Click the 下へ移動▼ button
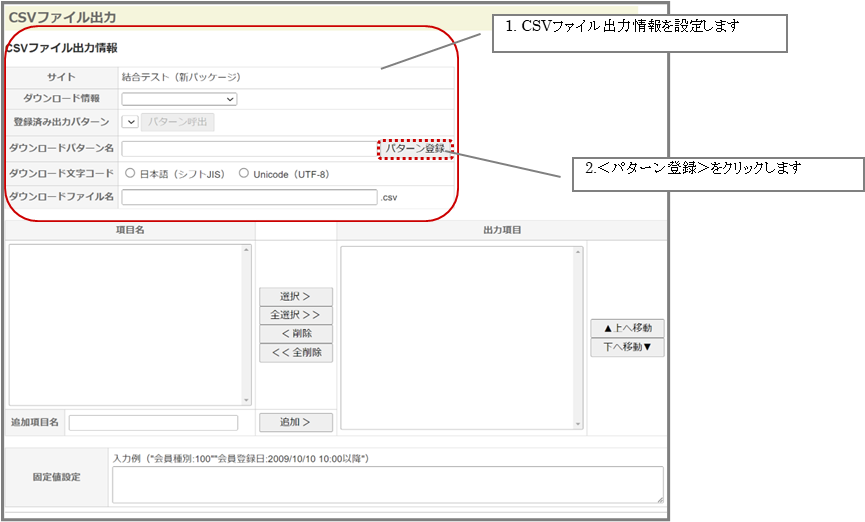This screenshot has height=522, width=865. [x=627, y=348]
